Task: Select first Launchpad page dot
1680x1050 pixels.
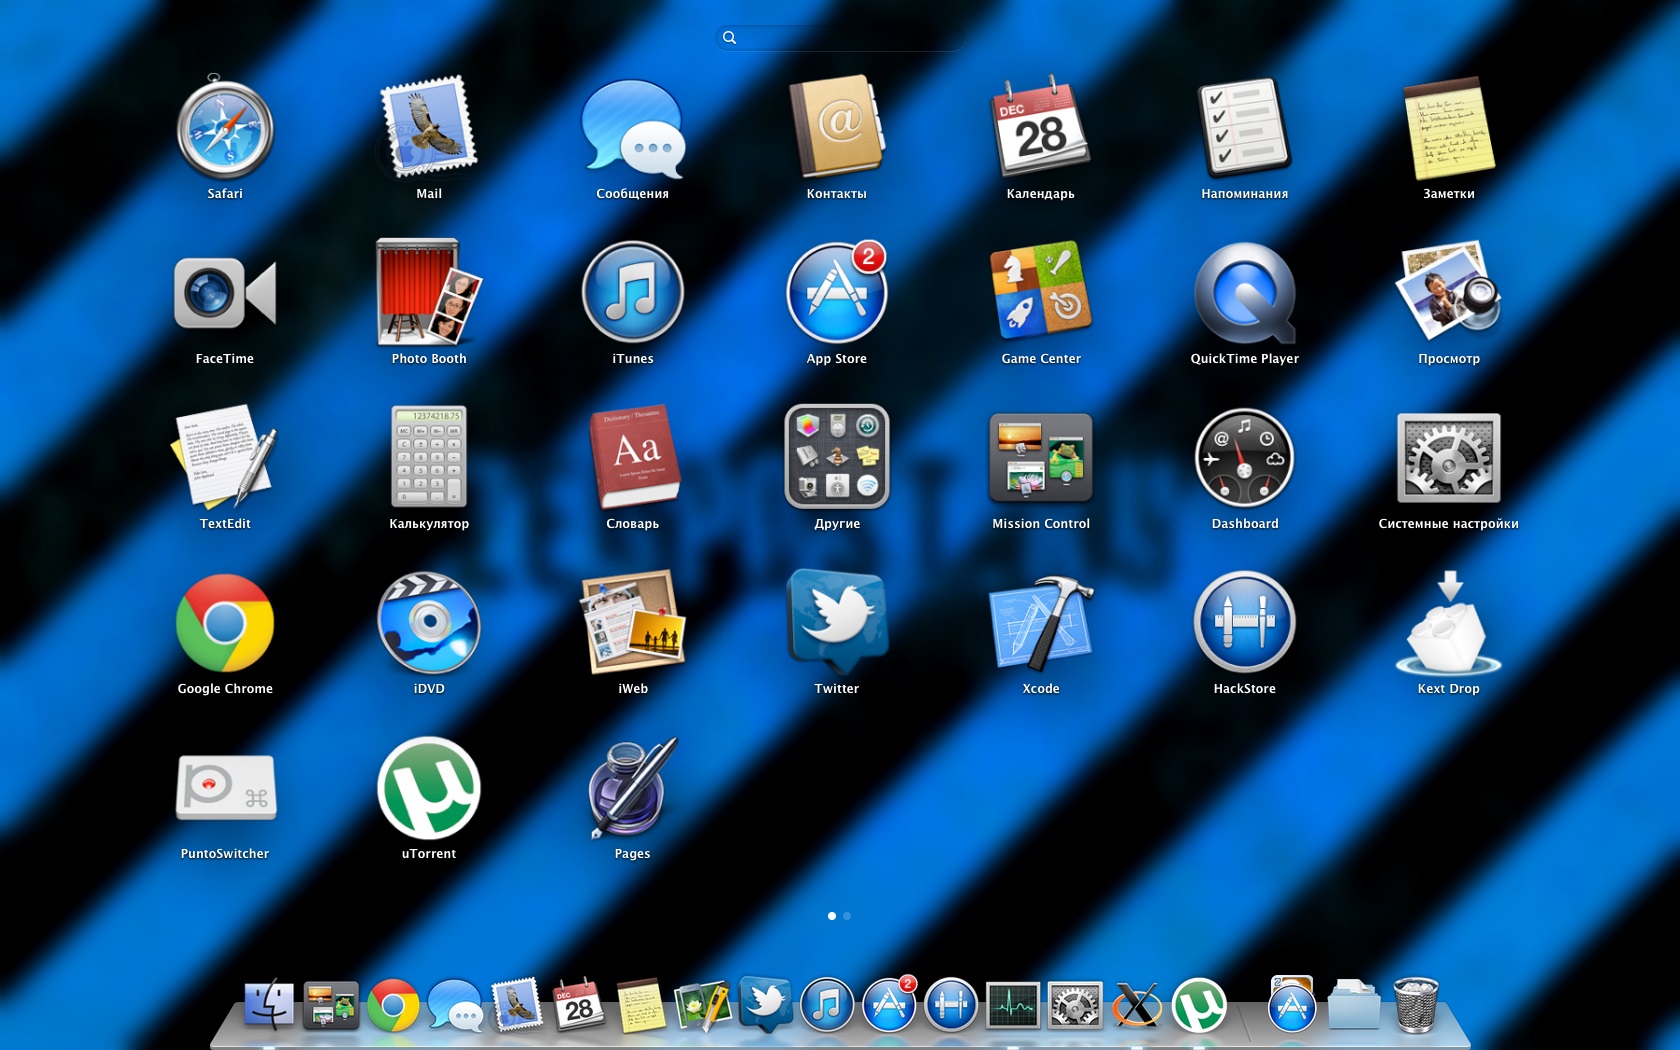Action: pos(832,916)
